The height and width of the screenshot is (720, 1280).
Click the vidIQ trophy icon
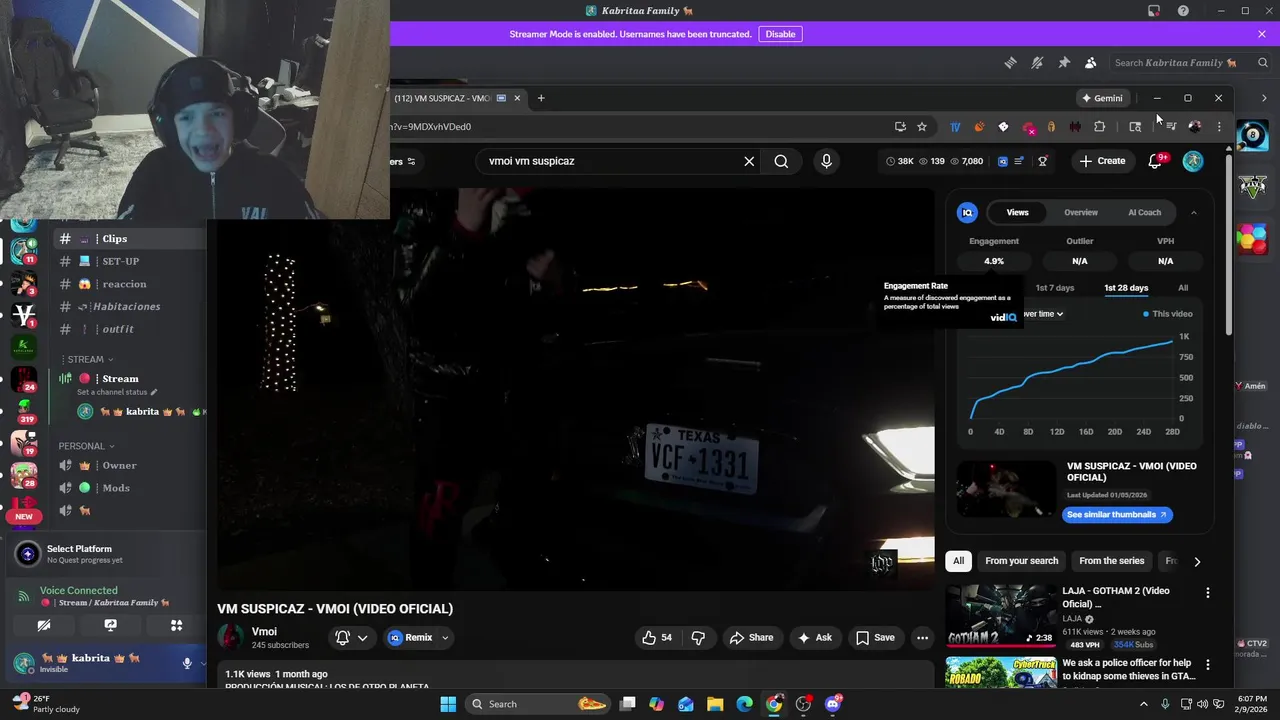tap(1042, 161)
